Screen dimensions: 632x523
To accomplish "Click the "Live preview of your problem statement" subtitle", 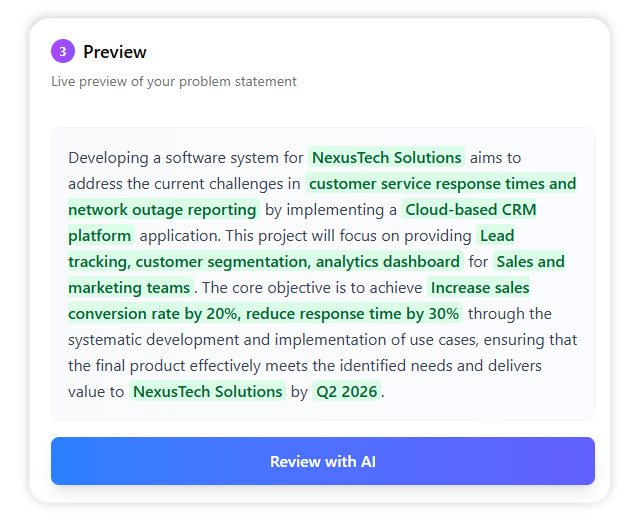I will [x=174, y=81].
